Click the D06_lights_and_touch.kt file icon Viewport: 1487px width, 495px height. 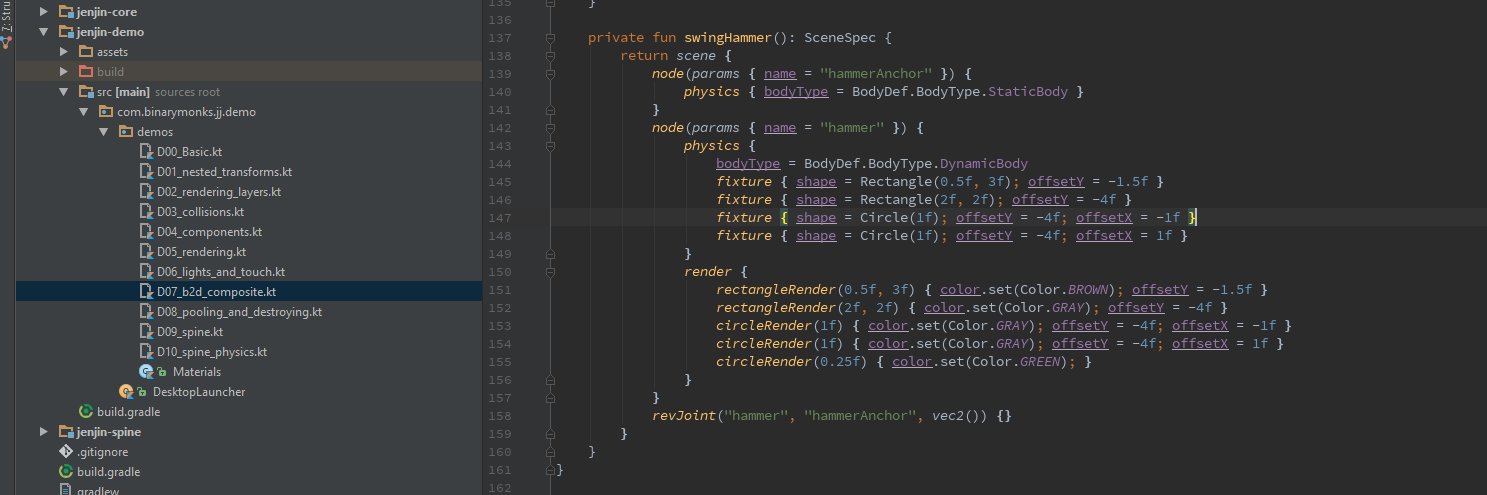[146, 272]
